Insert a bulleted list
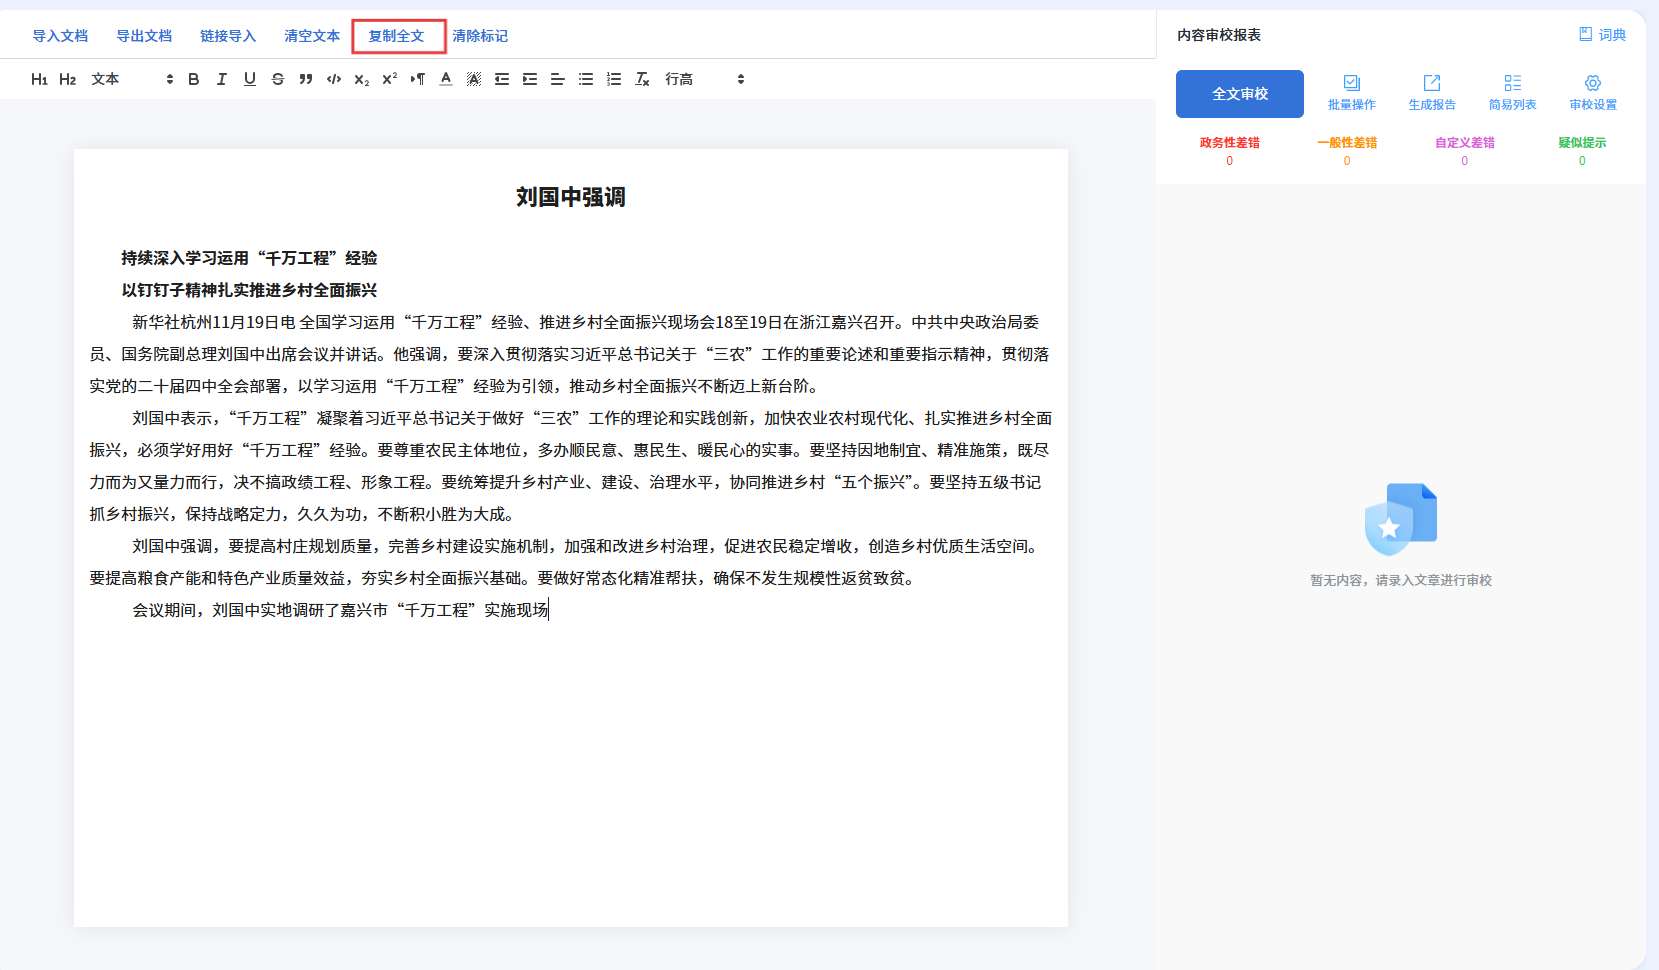 point(586,79)
